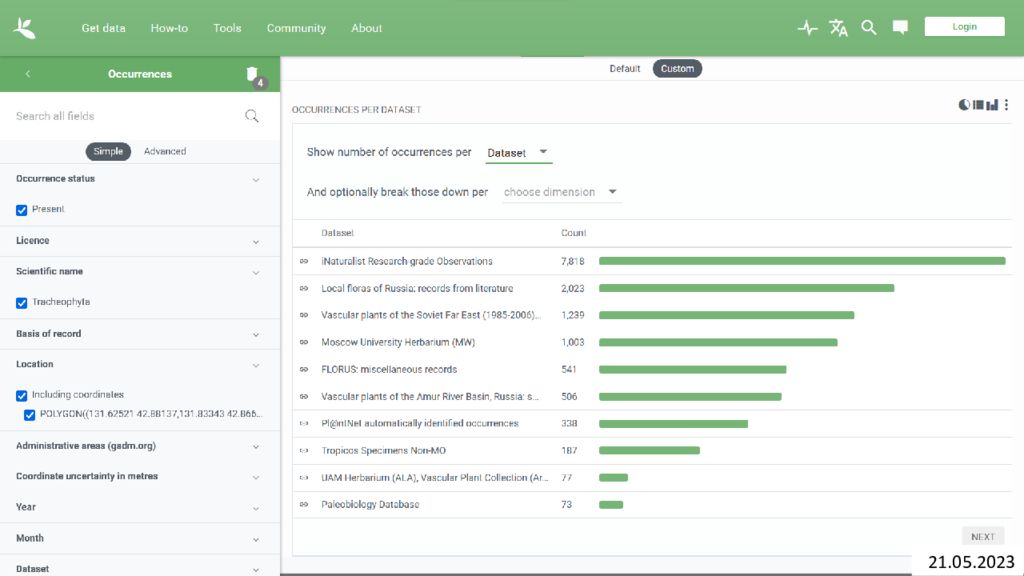The image size is (1024, 576).
Task: Open the feedback chat bubble icon
Action: point(900,27)
